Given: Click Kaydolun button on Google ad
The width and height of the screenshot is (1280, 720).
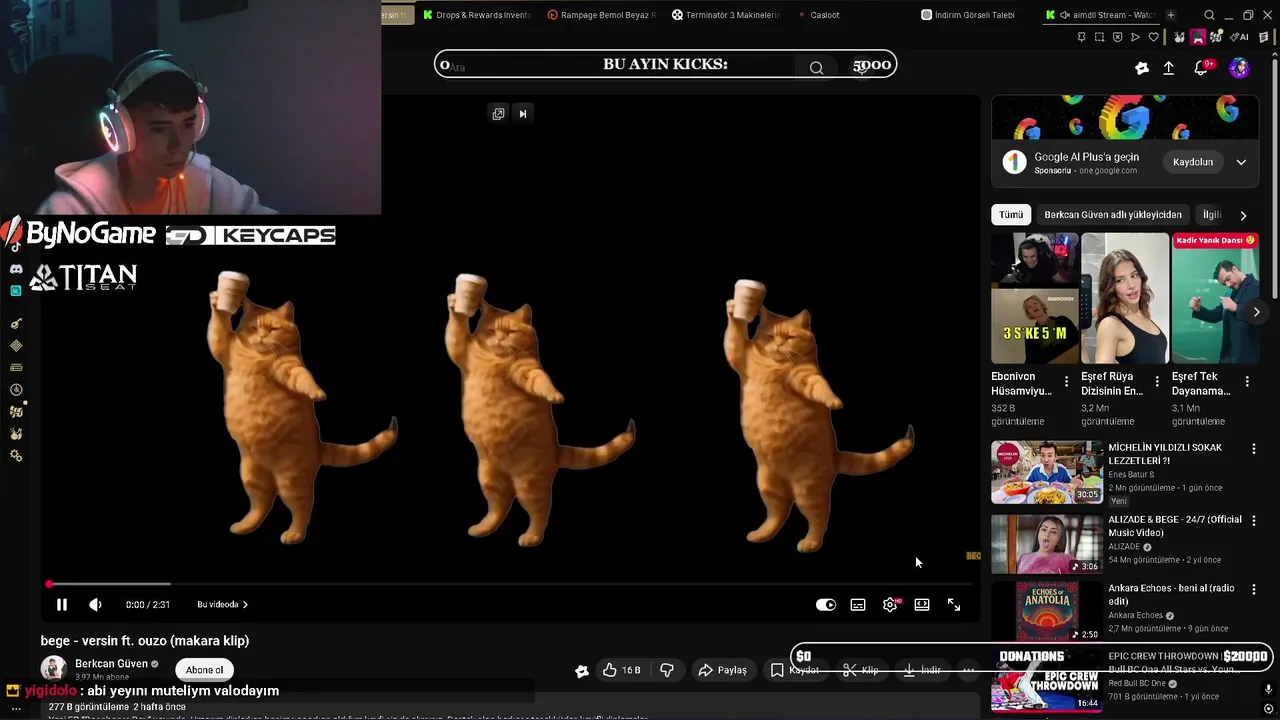Looking at the screenshot, I should pyautogui.click(x=1193, y=162).
